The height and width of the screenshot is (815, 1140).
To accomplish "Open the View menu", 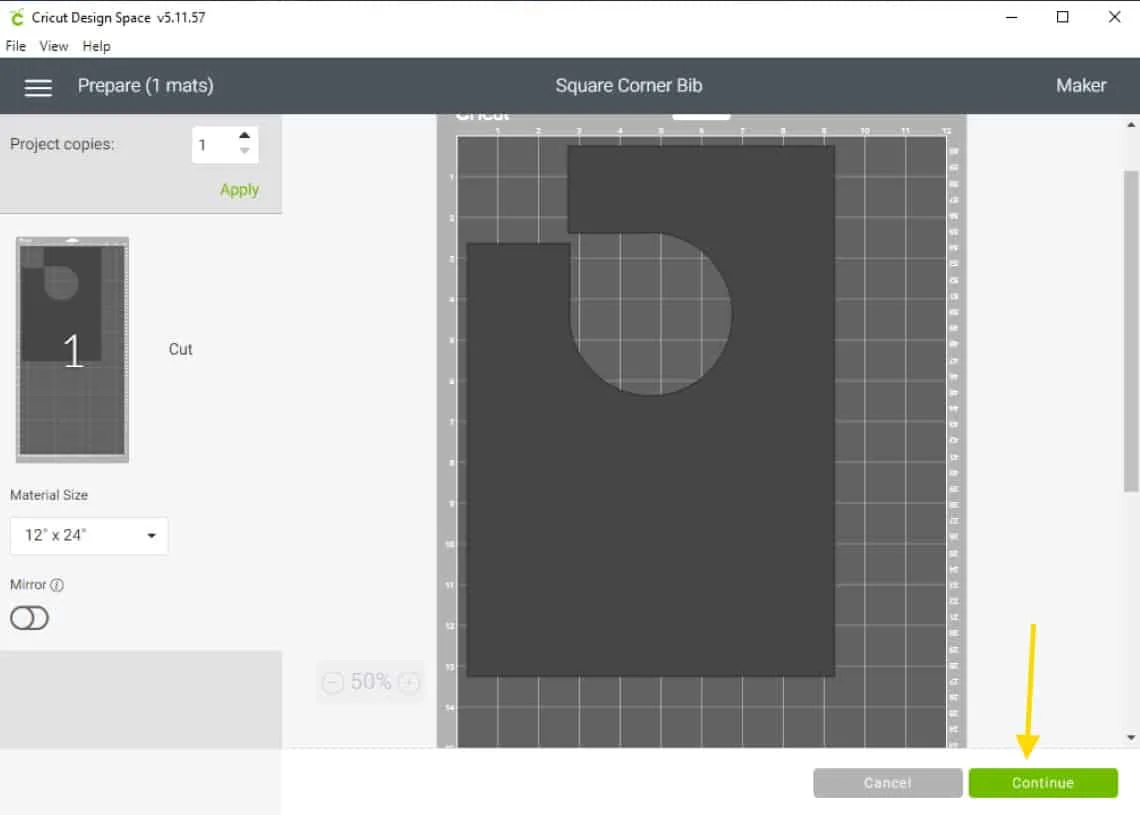I will tap(54, 47).
